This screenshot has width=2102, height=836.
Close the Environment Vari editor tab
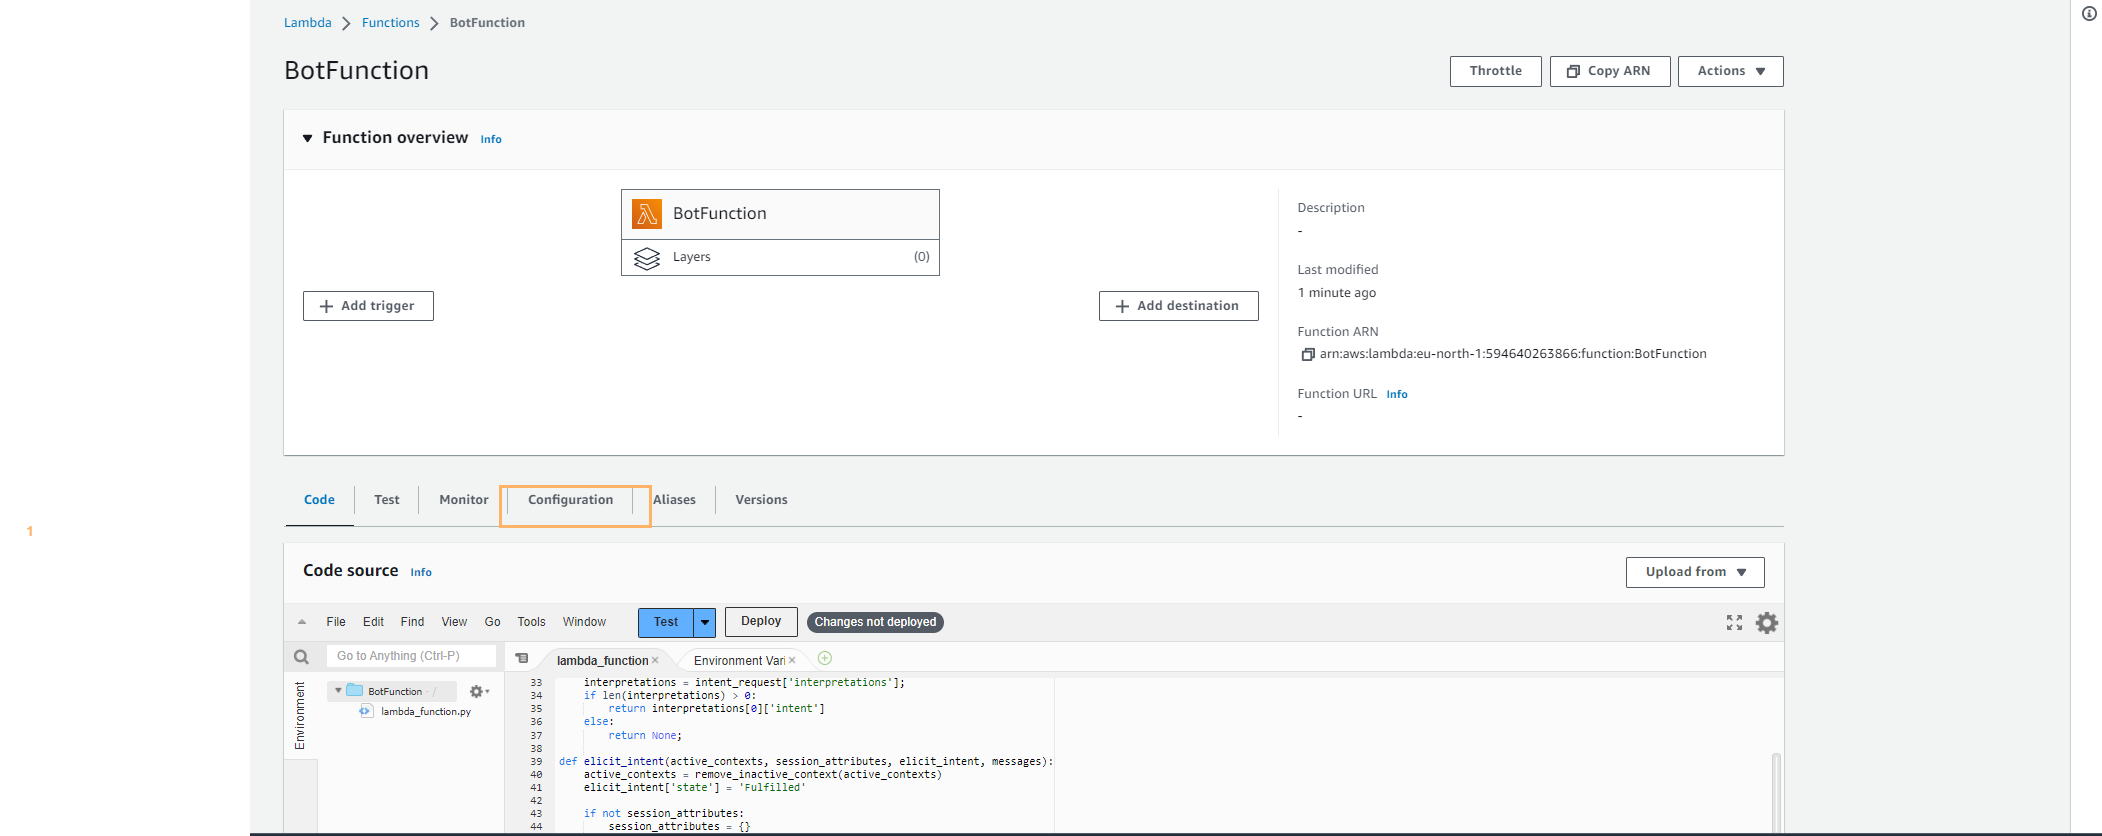792,661
